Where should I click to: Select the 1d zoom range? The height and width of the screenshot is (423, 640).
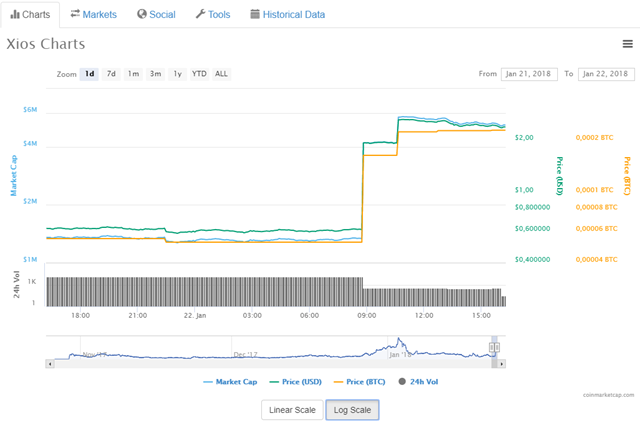89,74
